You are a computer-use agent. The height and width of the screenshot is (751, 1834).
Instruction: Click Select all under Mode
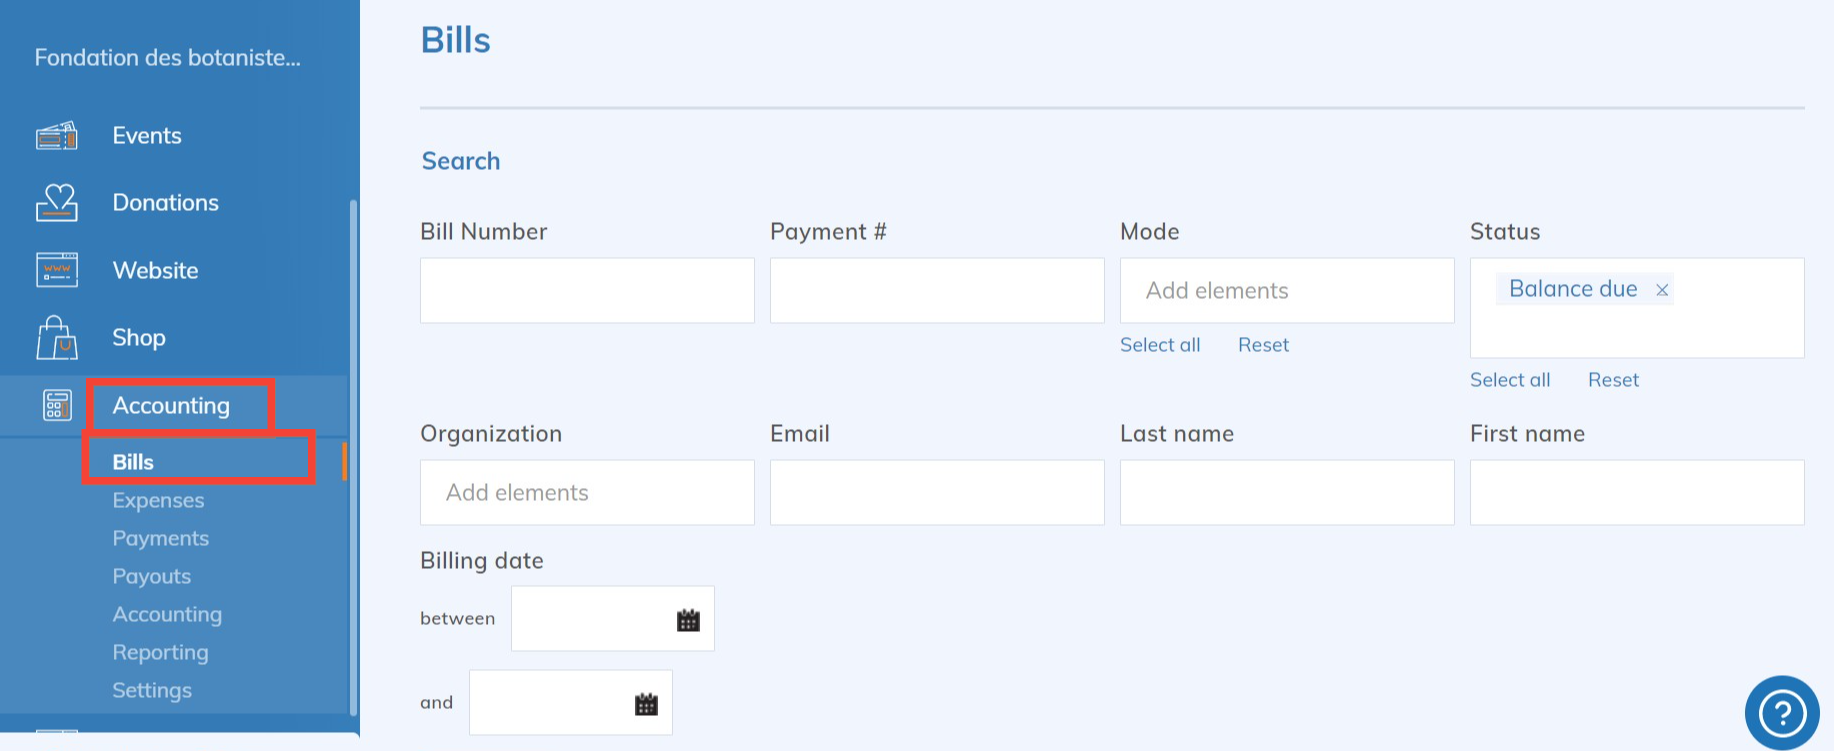pos(1160,345)
